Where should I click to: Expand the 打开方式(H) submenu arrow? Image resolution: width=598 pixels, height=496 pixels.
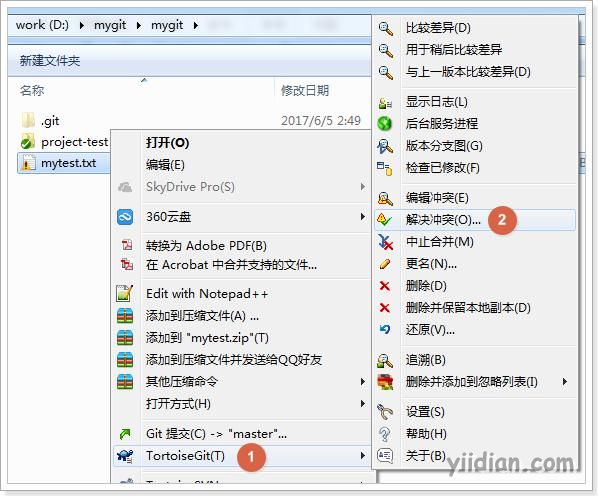click(x=362, y=403)
